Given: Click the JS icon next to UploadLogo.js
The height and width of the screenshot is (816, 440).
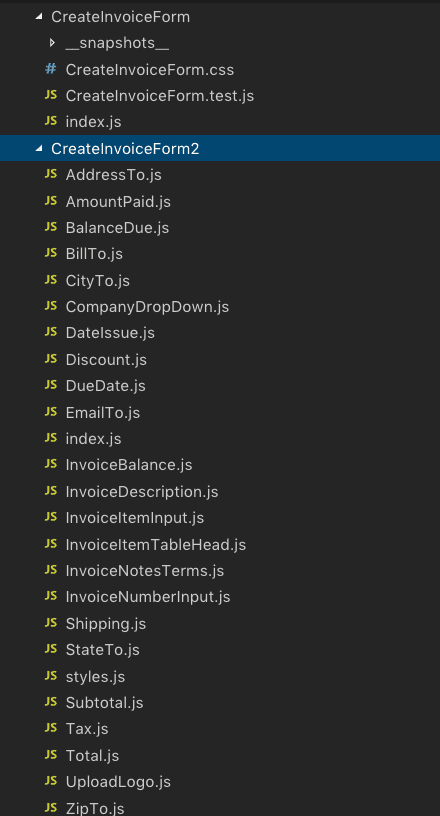Looking at the screenshot, I should [51, 781].
